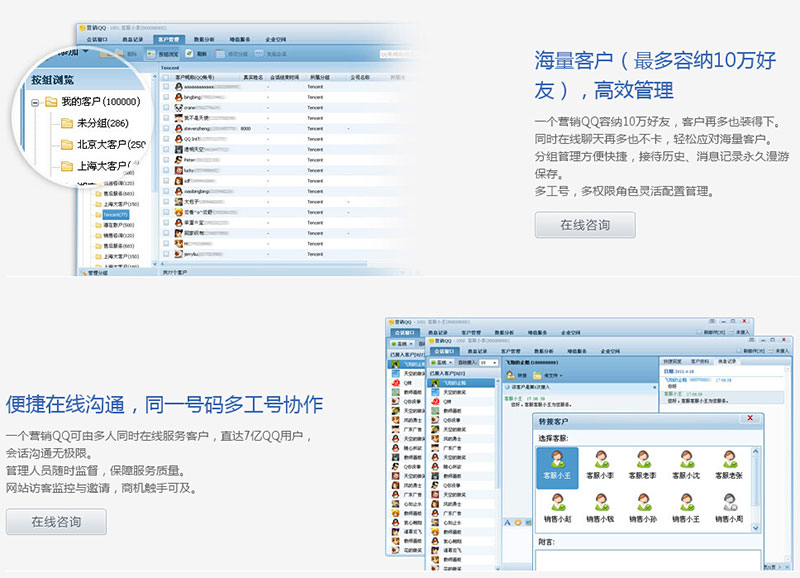Select agent 客服小李 in transfer dialog
The width and height of the screenshot is (800, 578).
pyautogui.click(x=601, y=466)
